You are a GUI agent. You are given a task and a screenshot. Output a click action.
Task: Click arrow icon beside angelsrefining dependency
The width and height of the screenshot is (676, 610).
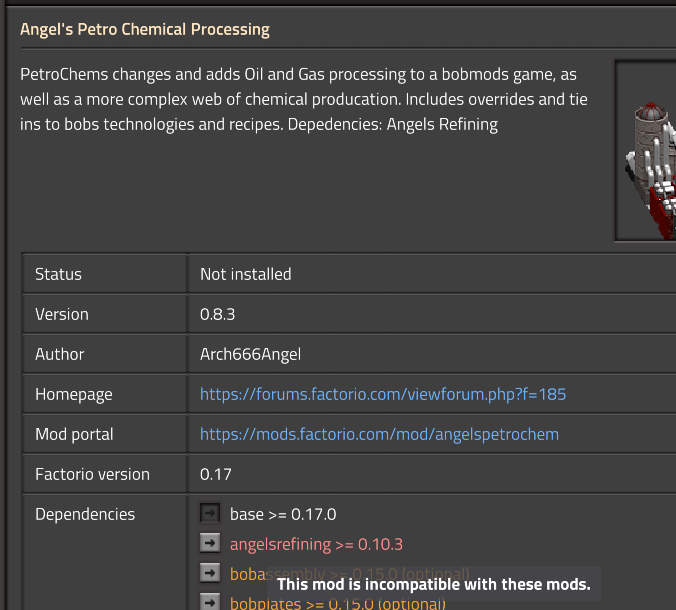210,543
